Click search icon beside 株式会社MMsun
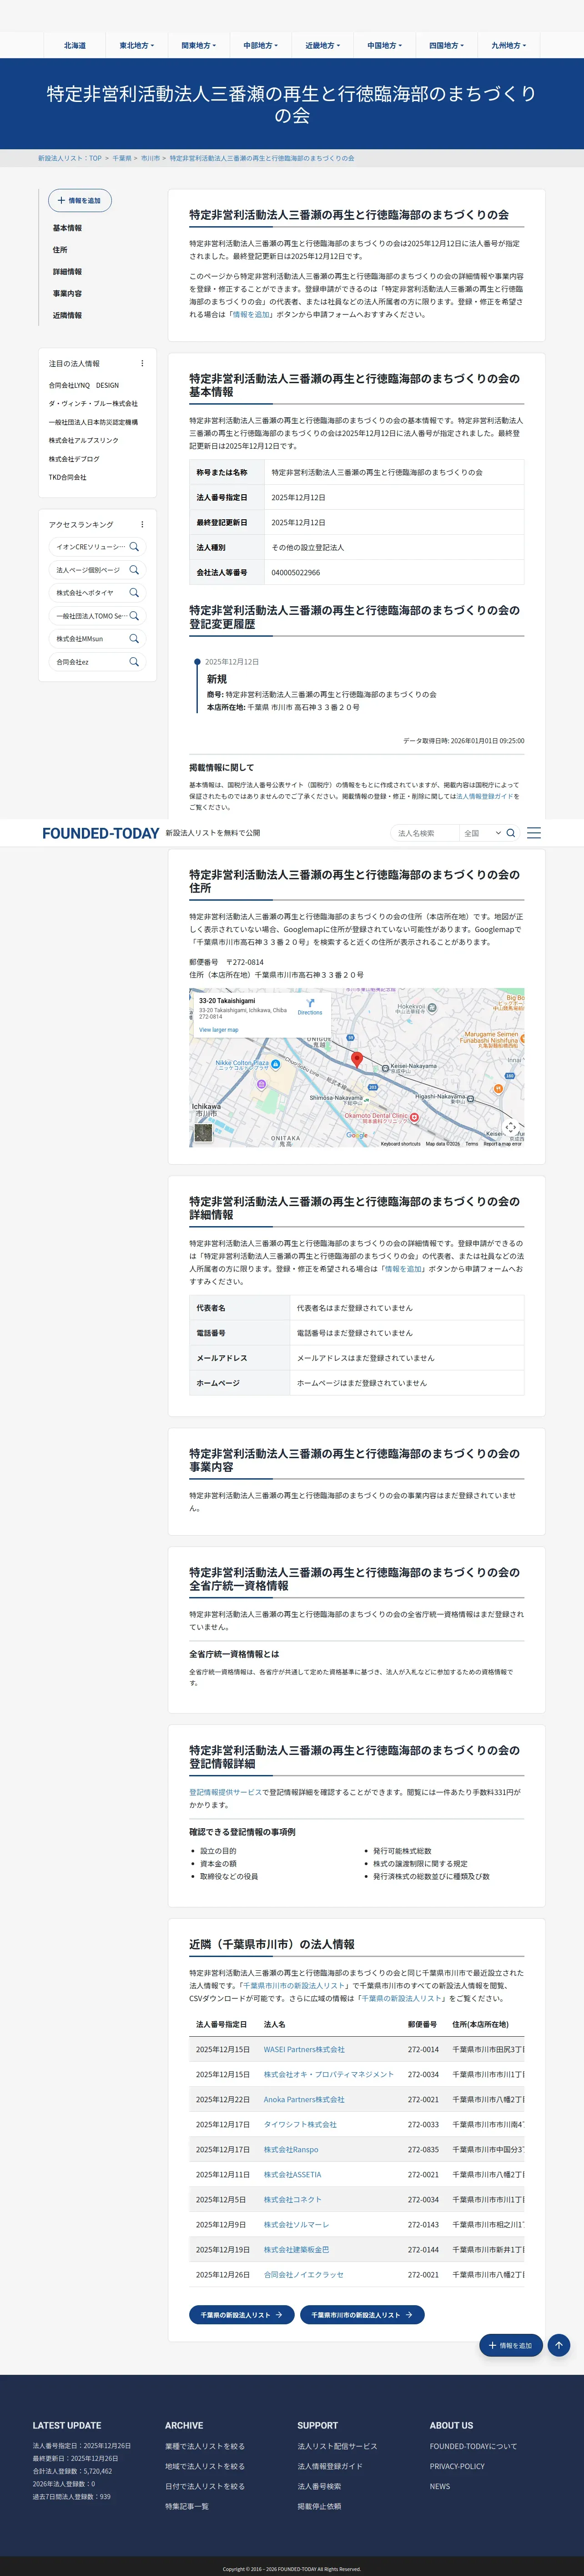584x2576 pixels. click(x=134, y=639)
